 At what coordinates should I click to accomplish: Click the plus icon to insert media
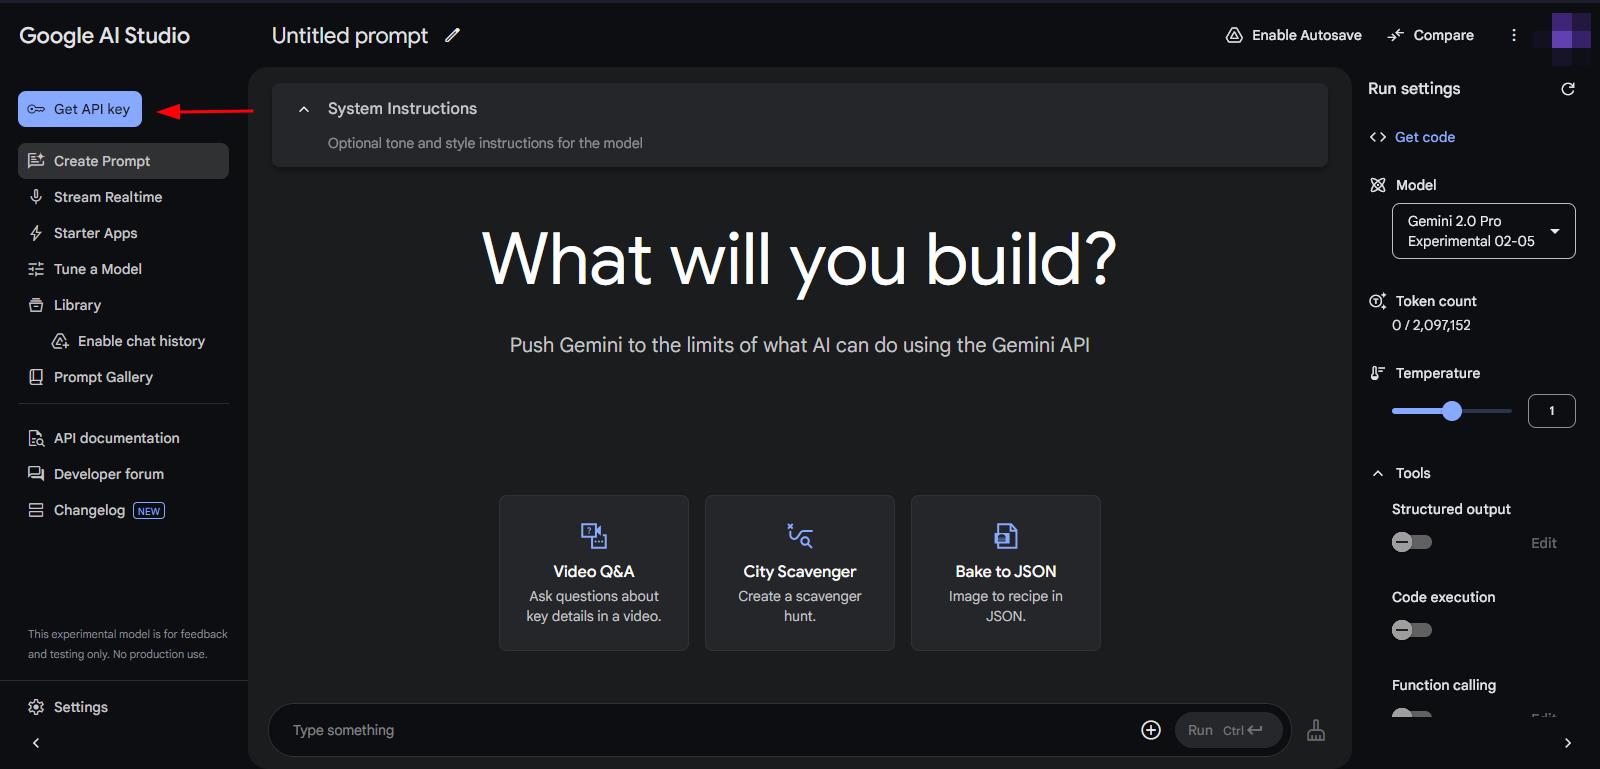click(x=1151, y=730)
